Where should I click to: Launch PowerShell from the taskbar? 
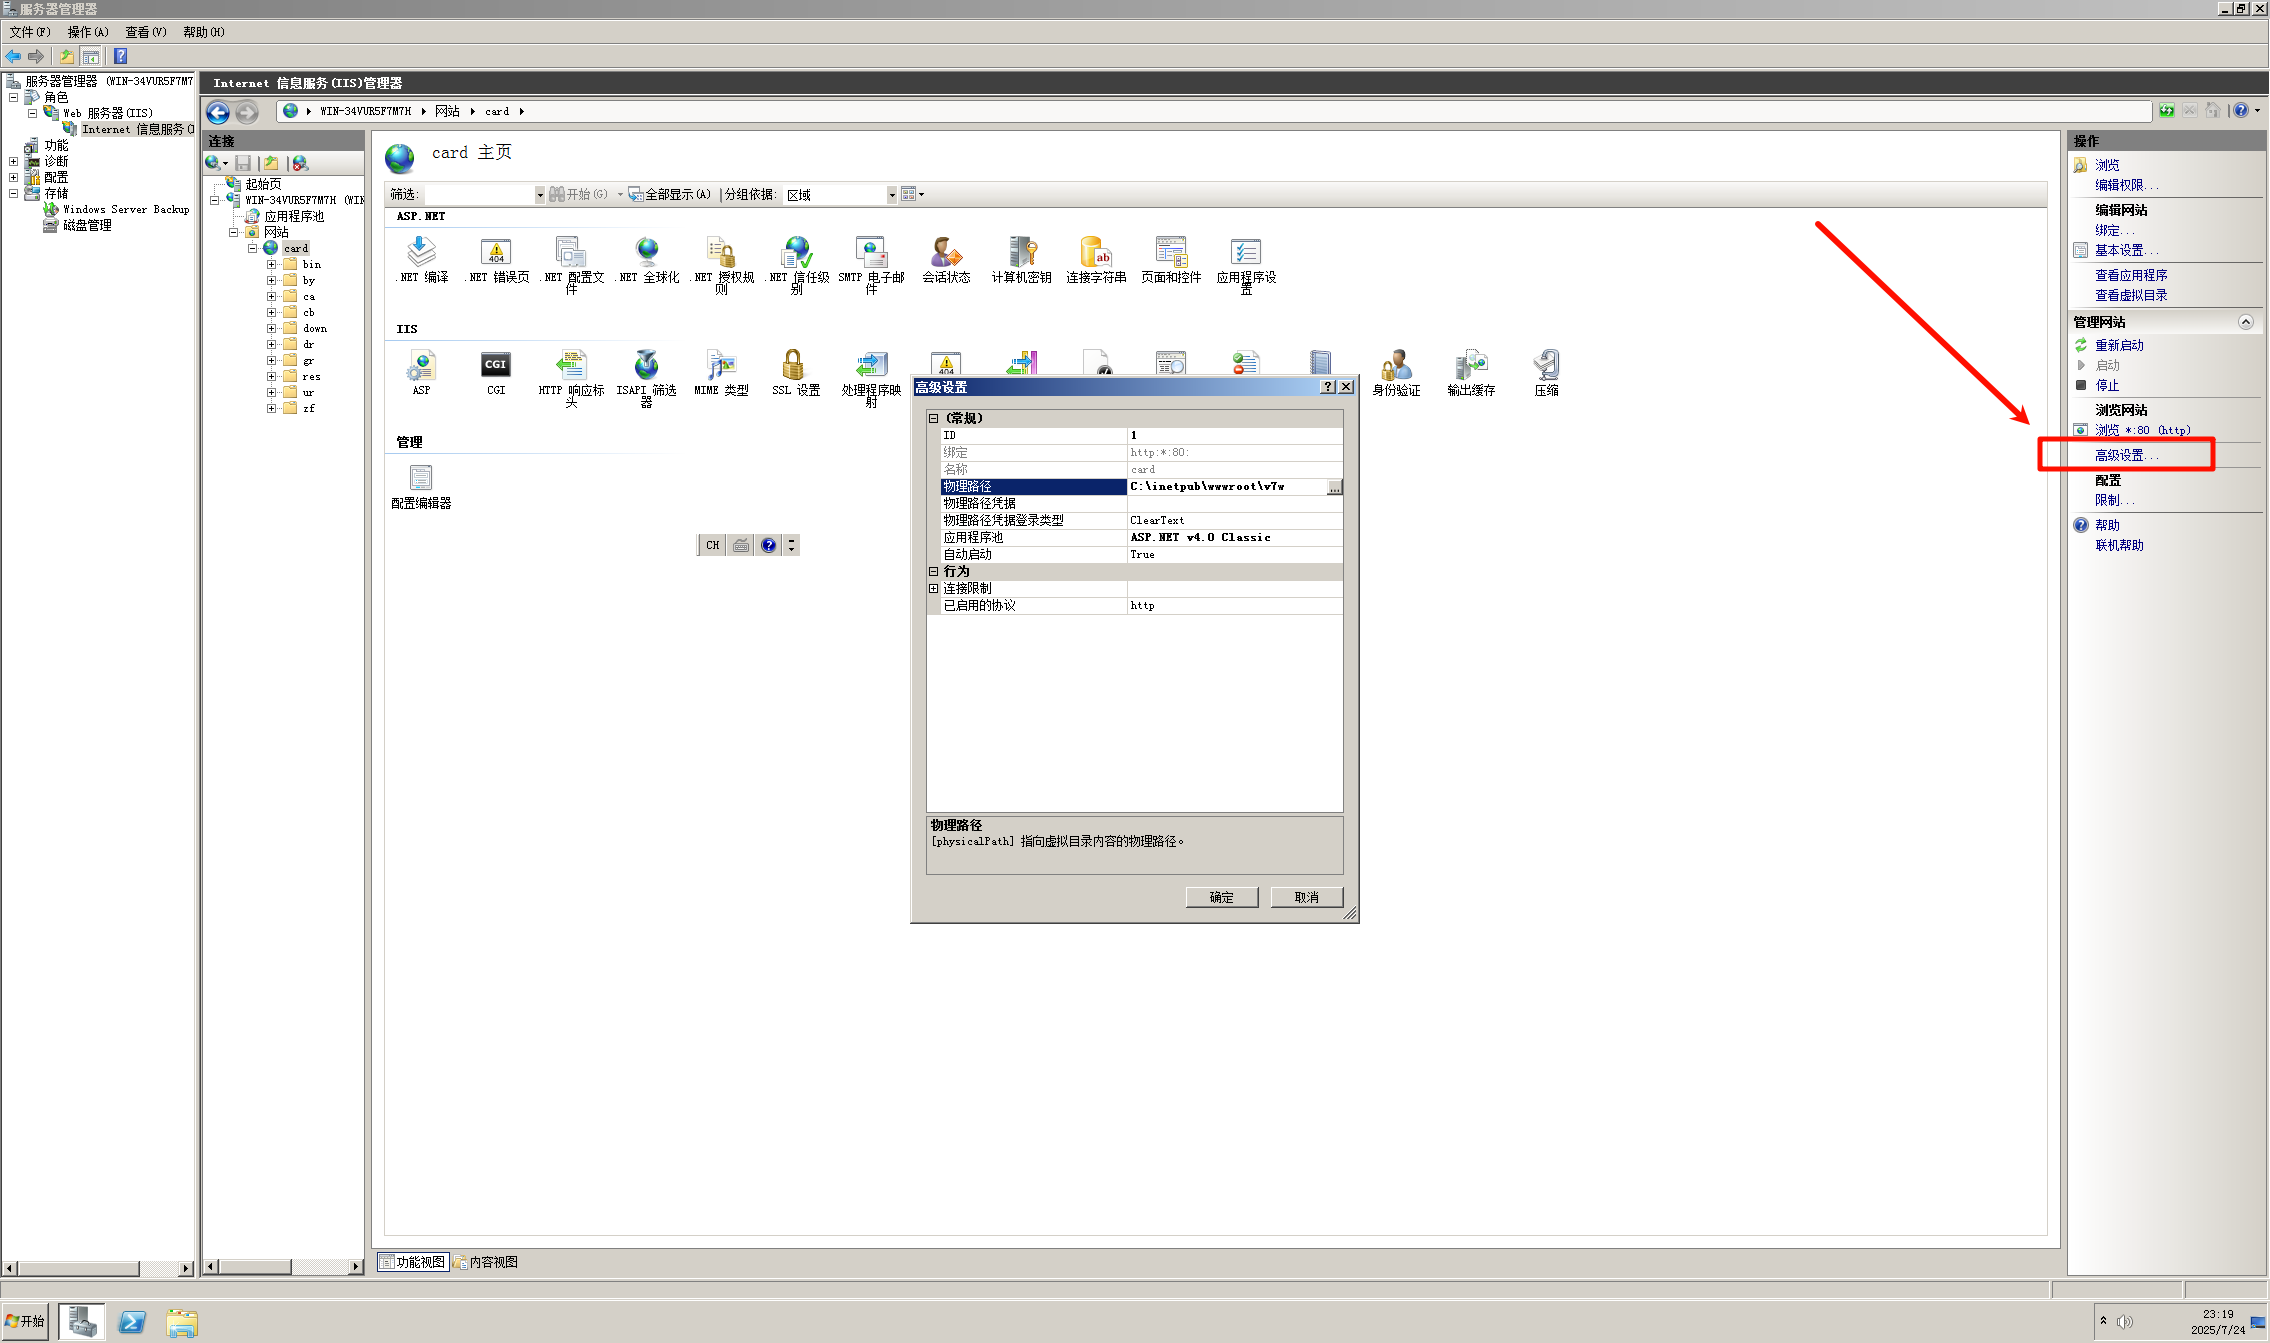(132, 1322)
